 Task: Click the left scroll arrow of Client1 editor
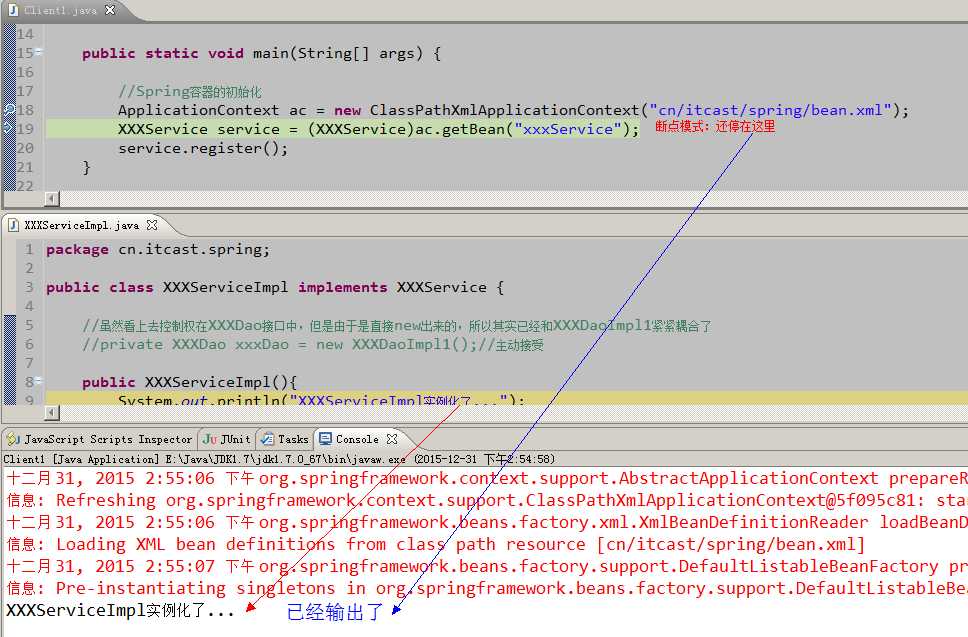point(52,199)
